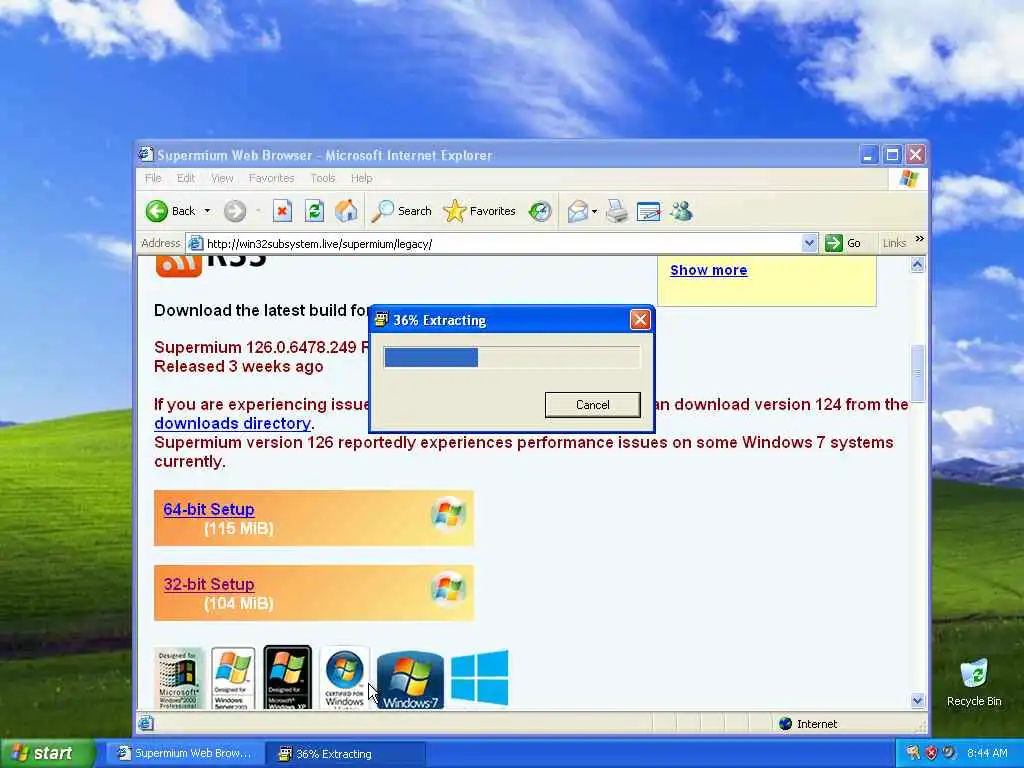This screenshot has height=768, width=1024.
Task: Click the Forward navigation arrow
Action: point(234,211)
